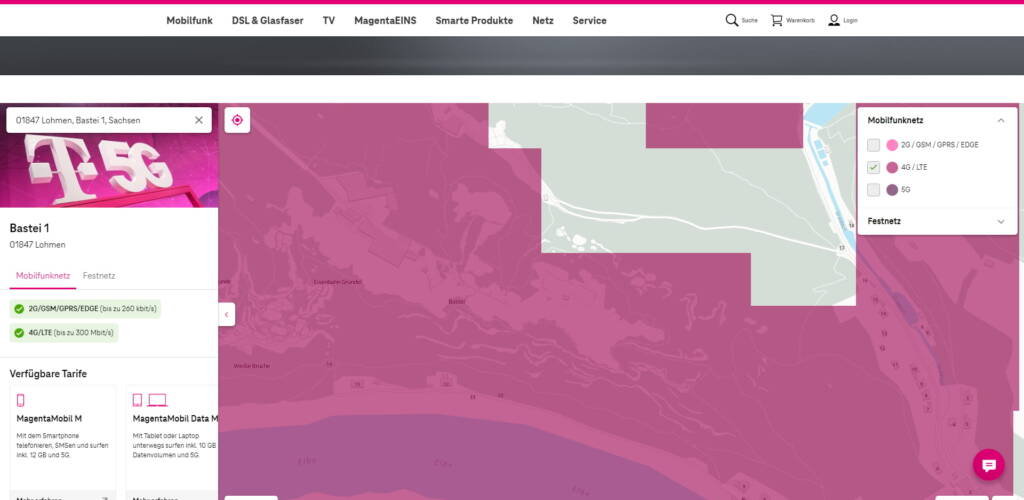1024x500 pixels.
Task: Switch to the Mobilfunknetz tab in sidebar
Action: [x=43, y=276]
